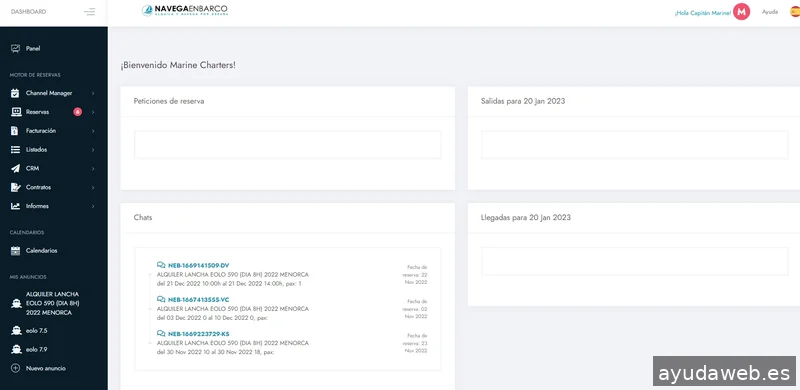Expand the Contratos submenu chevron

(93, 187)
